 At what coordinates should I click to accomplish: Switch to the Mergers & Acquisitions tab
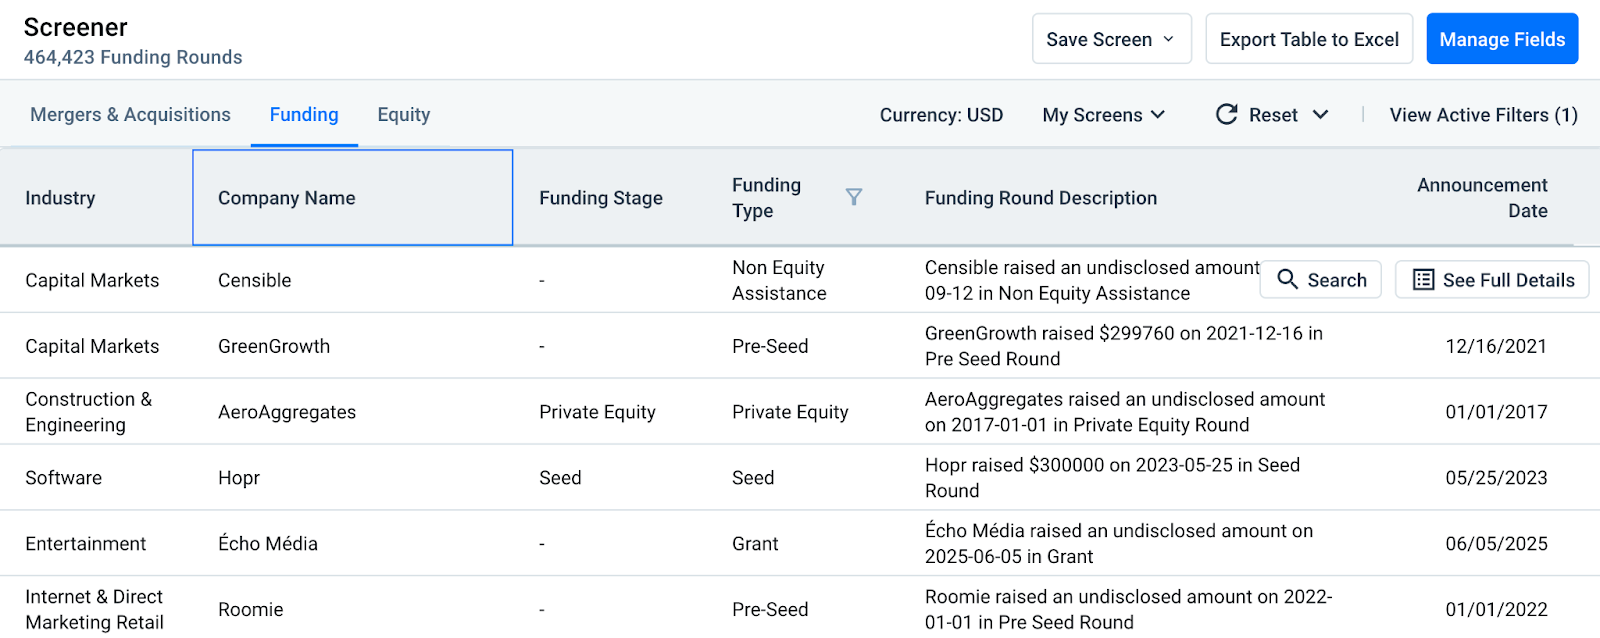pyautogui.click(x=130, y=115)
